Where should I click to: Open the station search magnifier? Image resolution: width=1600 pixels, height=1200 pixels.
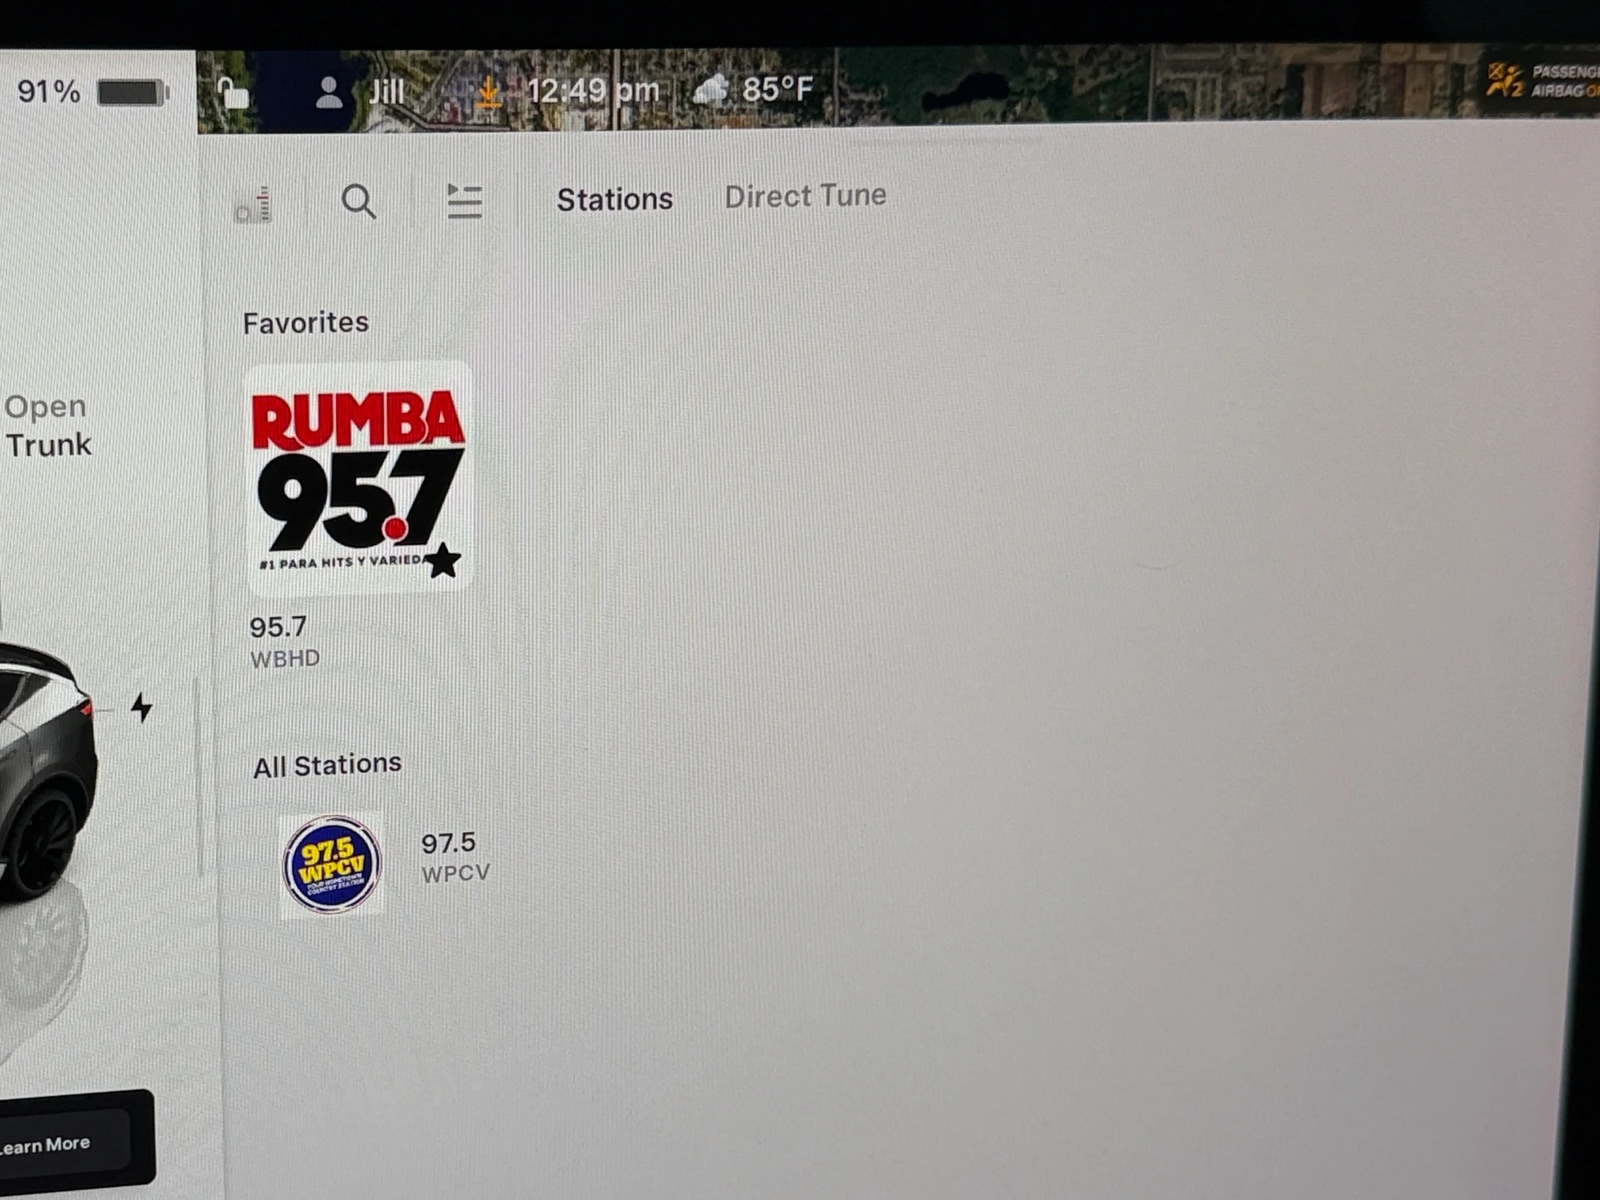coord(358,201)
